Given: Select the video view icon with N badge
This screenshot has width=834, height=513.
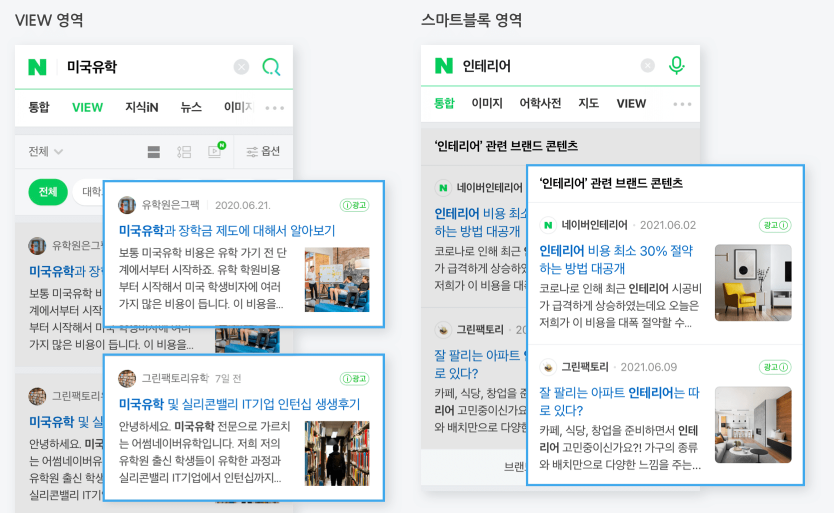Looking at the screenshot, I should [216, 150].
